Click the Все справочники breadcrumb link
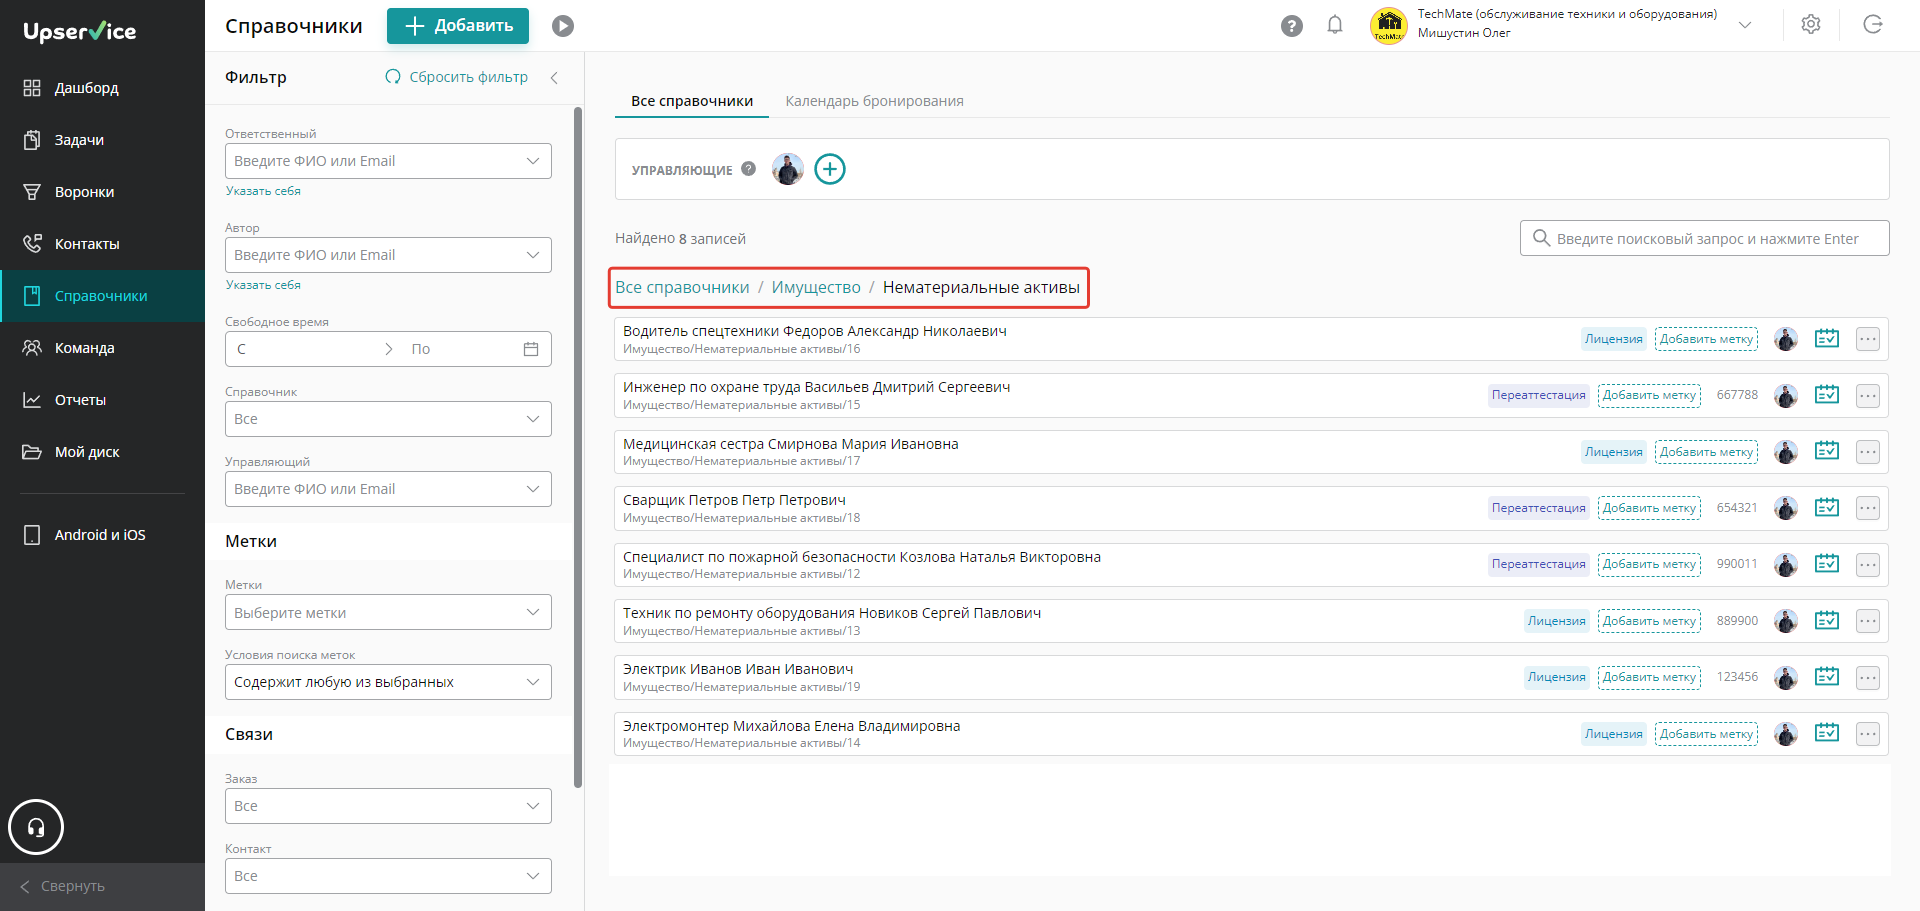 click(682, 288)
